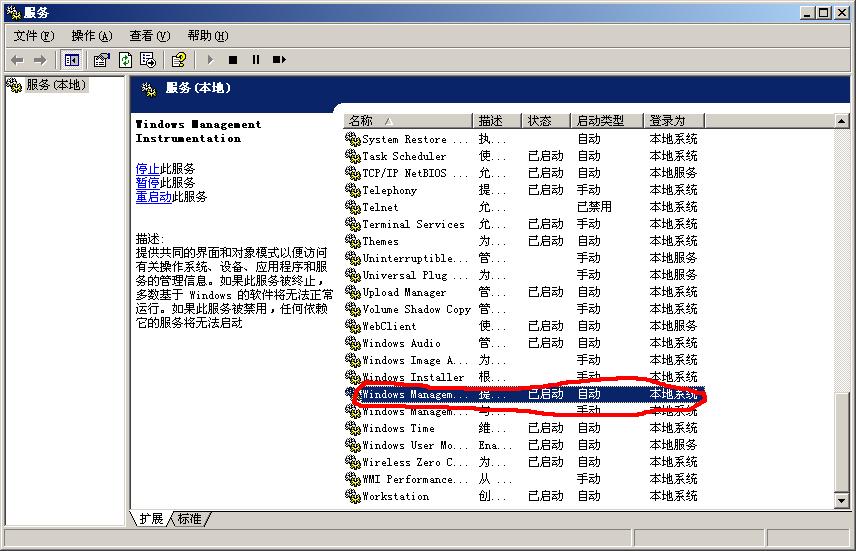Viewport: 856px width, 551px height.
Task: Click the gear icon beside Windows Audio
Action: 353,343
